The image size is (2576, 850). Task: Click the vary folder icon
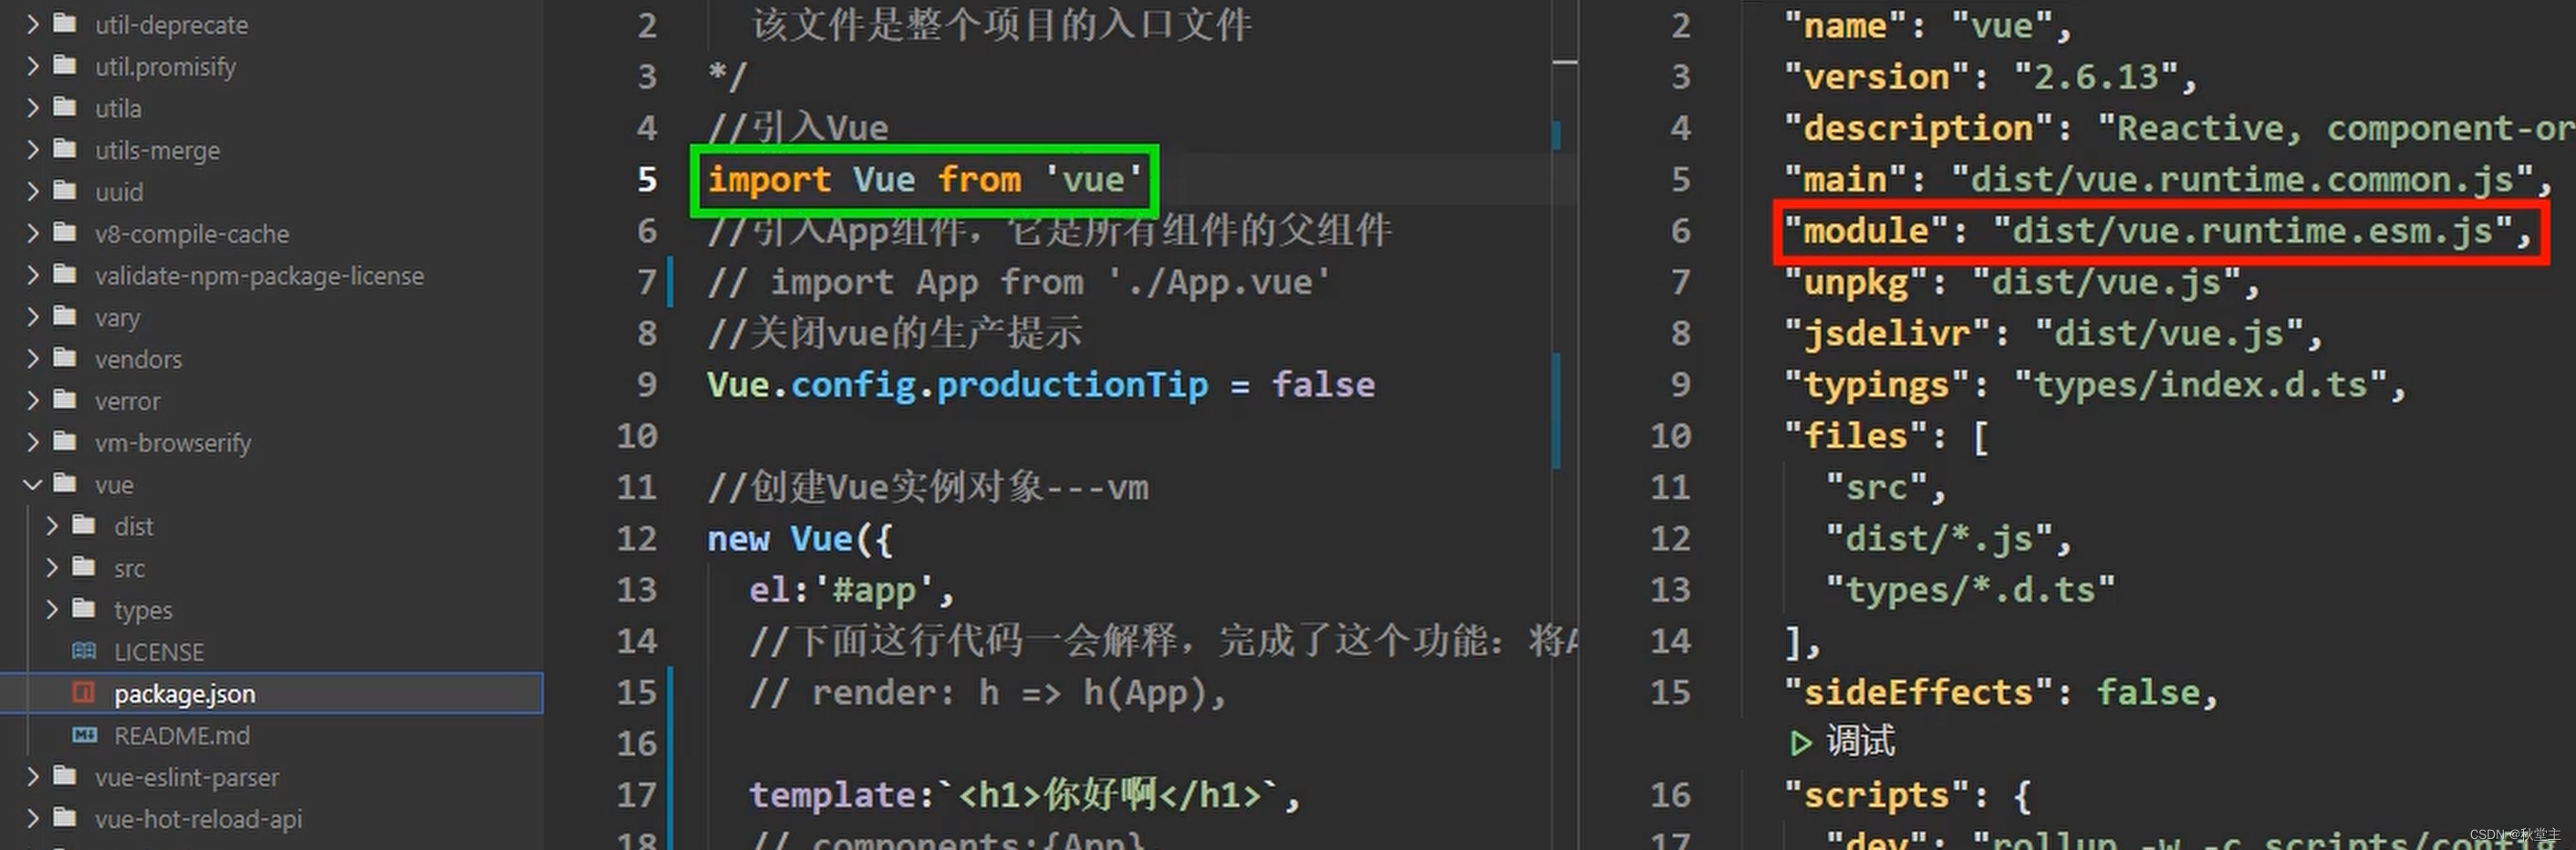[x=66, y=315]
